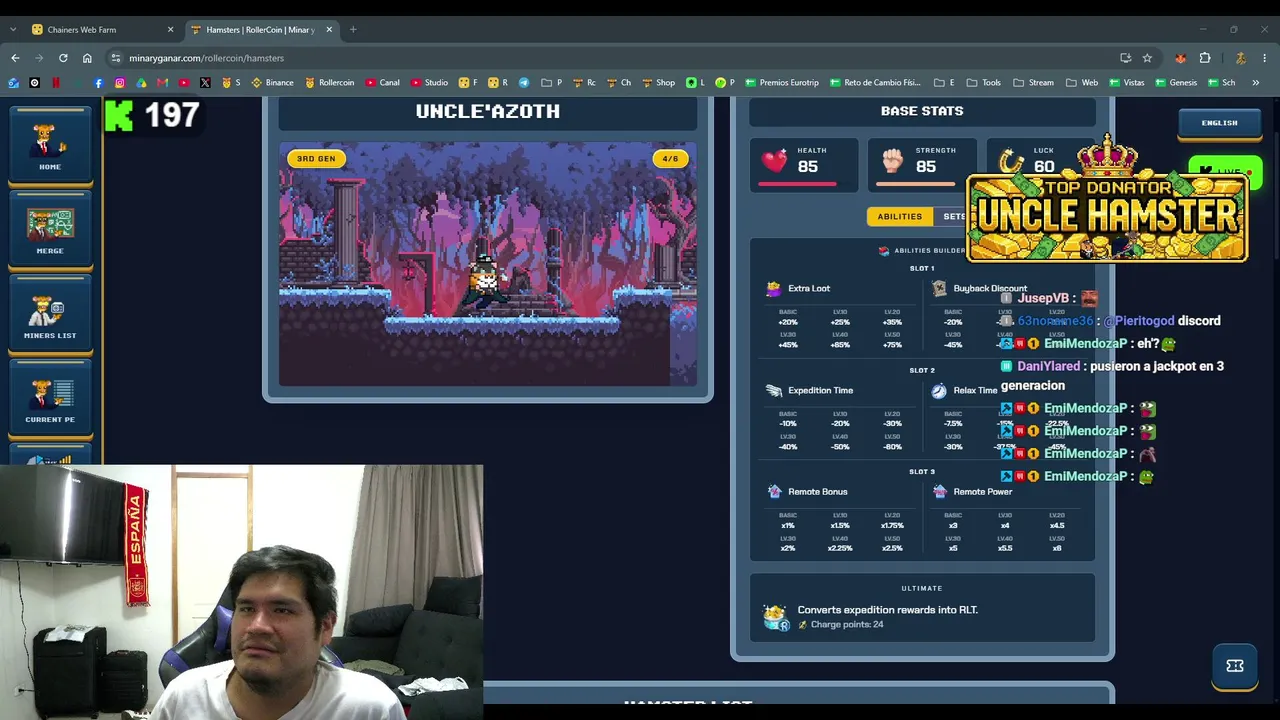Click the Remote Power ability icon
The width and height of the screenshot is (1280, 720).
(x=939, y=492)
